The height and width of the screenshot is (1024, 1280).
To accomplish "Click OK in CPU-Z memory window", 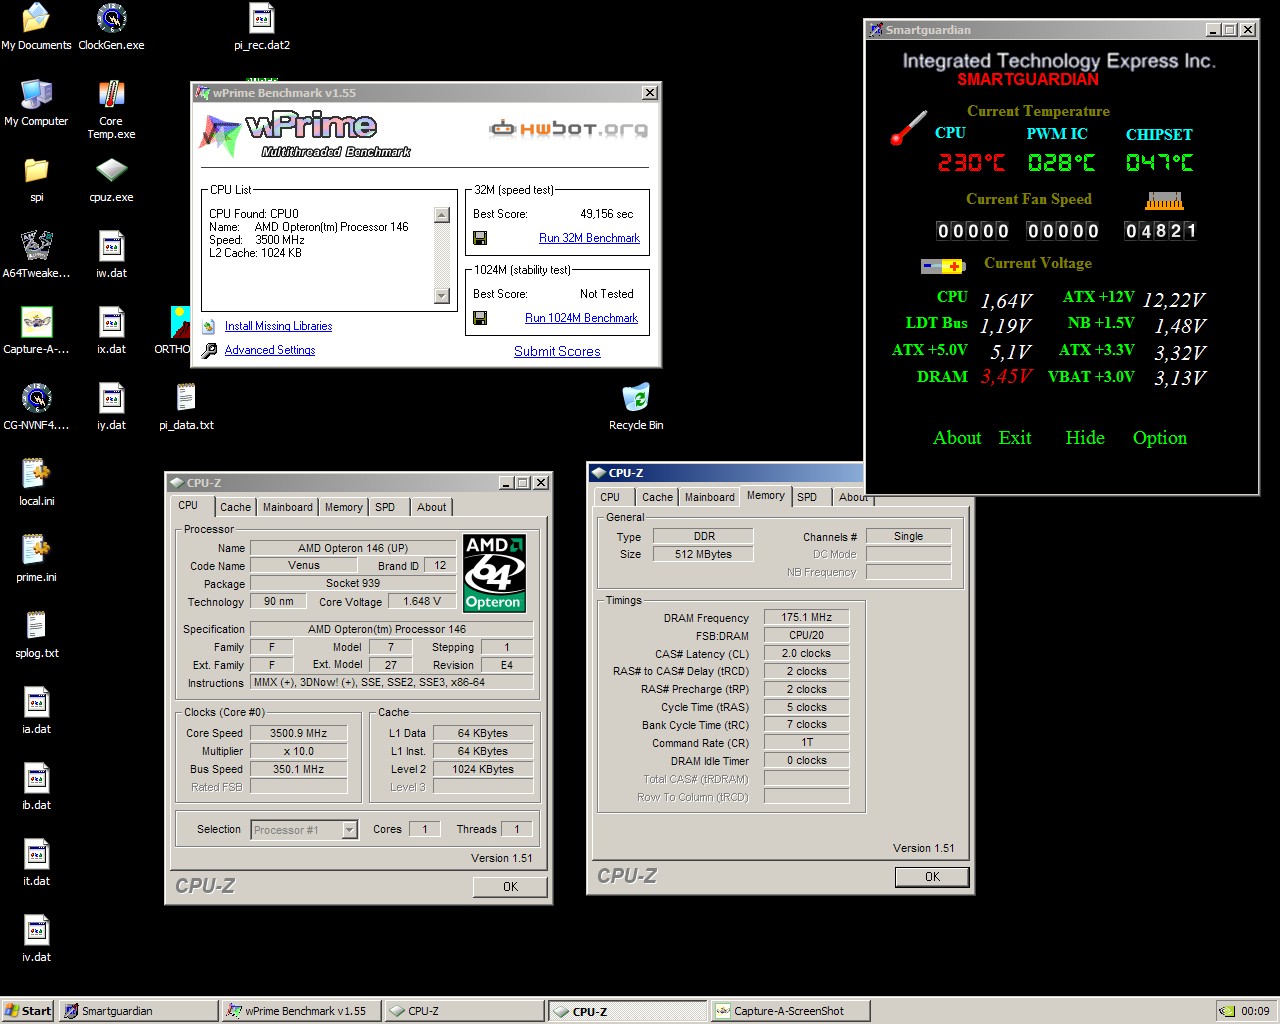I will [x=932, y=877].
